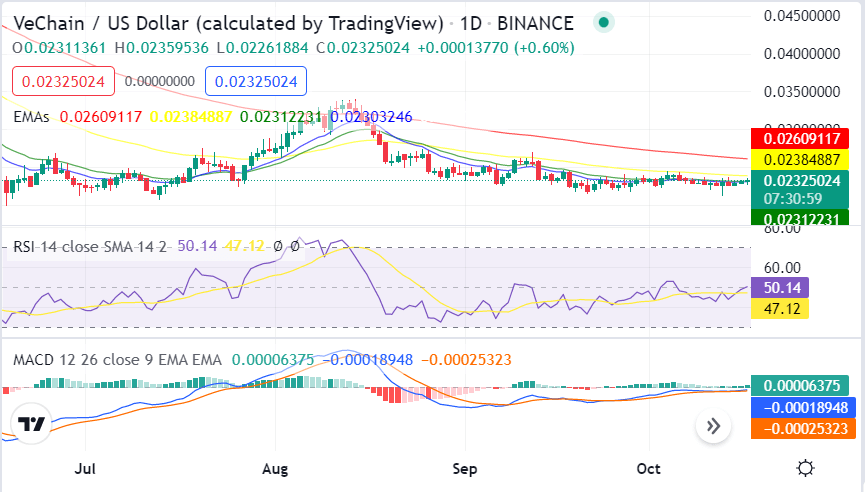The height and width of the screenshot is (492, 865).
Task: Click the blue-bordered 0.02325024 buy price box
Action: tap(256, 82)
